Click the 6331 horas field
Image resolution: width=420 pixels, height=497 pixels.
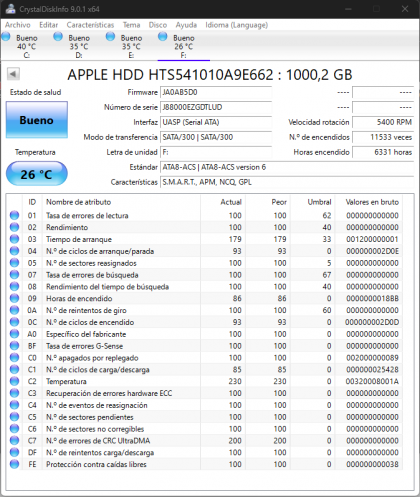[383, 152]
